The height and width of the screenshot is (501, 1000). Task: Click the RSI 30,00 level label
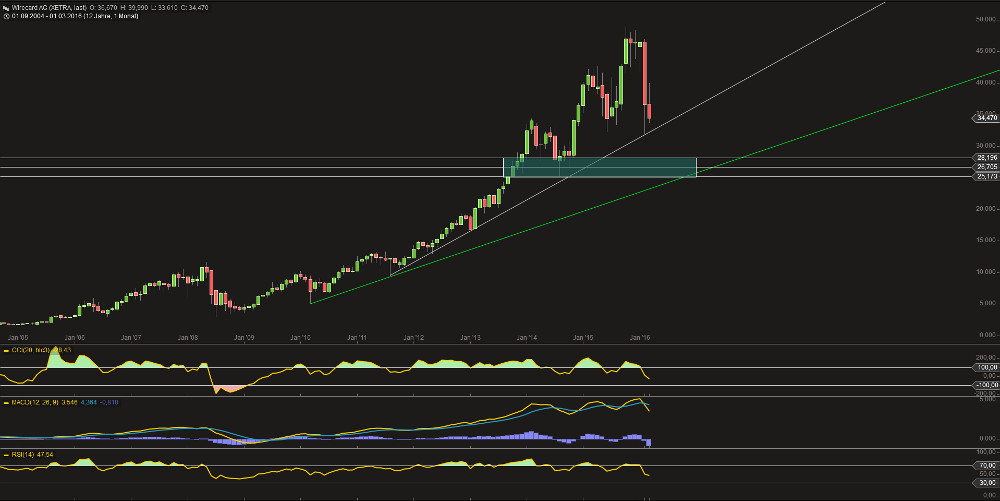[x=987, y=483]
